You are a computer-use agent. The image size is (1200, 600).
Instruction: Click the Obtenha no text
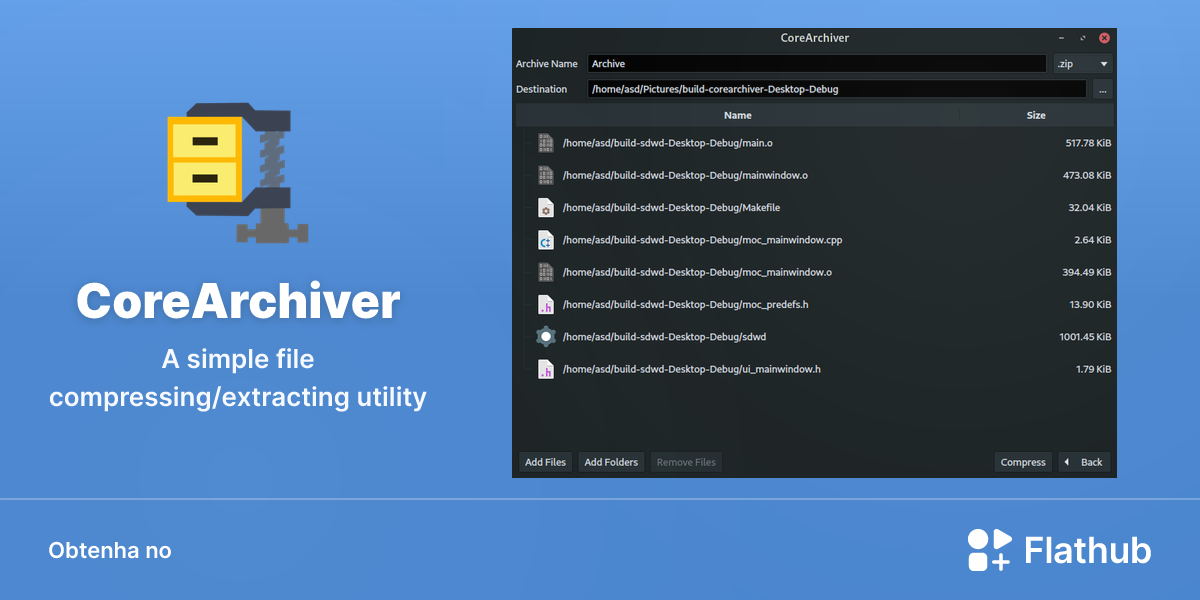coord(110,551)
